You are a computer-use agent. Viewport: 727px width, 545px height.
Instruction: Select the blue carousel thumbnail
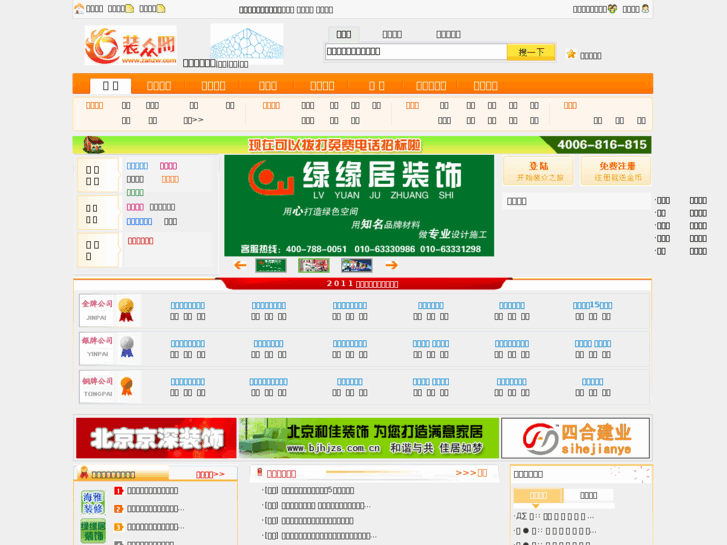(357, 265)
